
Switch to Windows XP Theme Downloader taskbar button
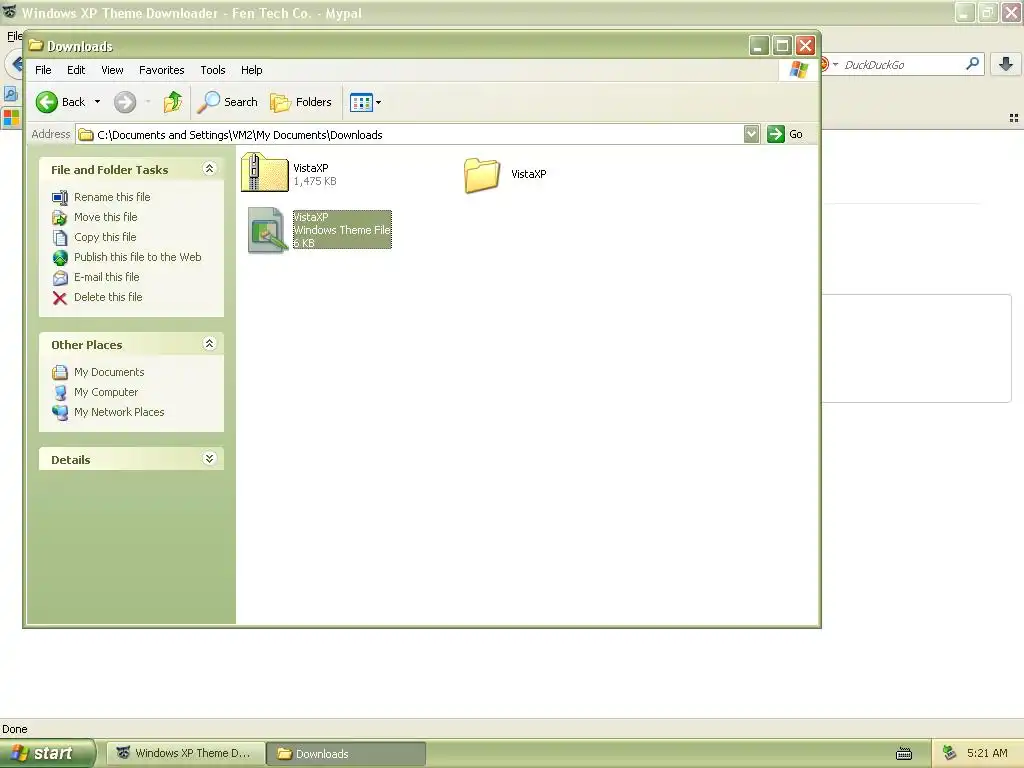click(185, 753)
